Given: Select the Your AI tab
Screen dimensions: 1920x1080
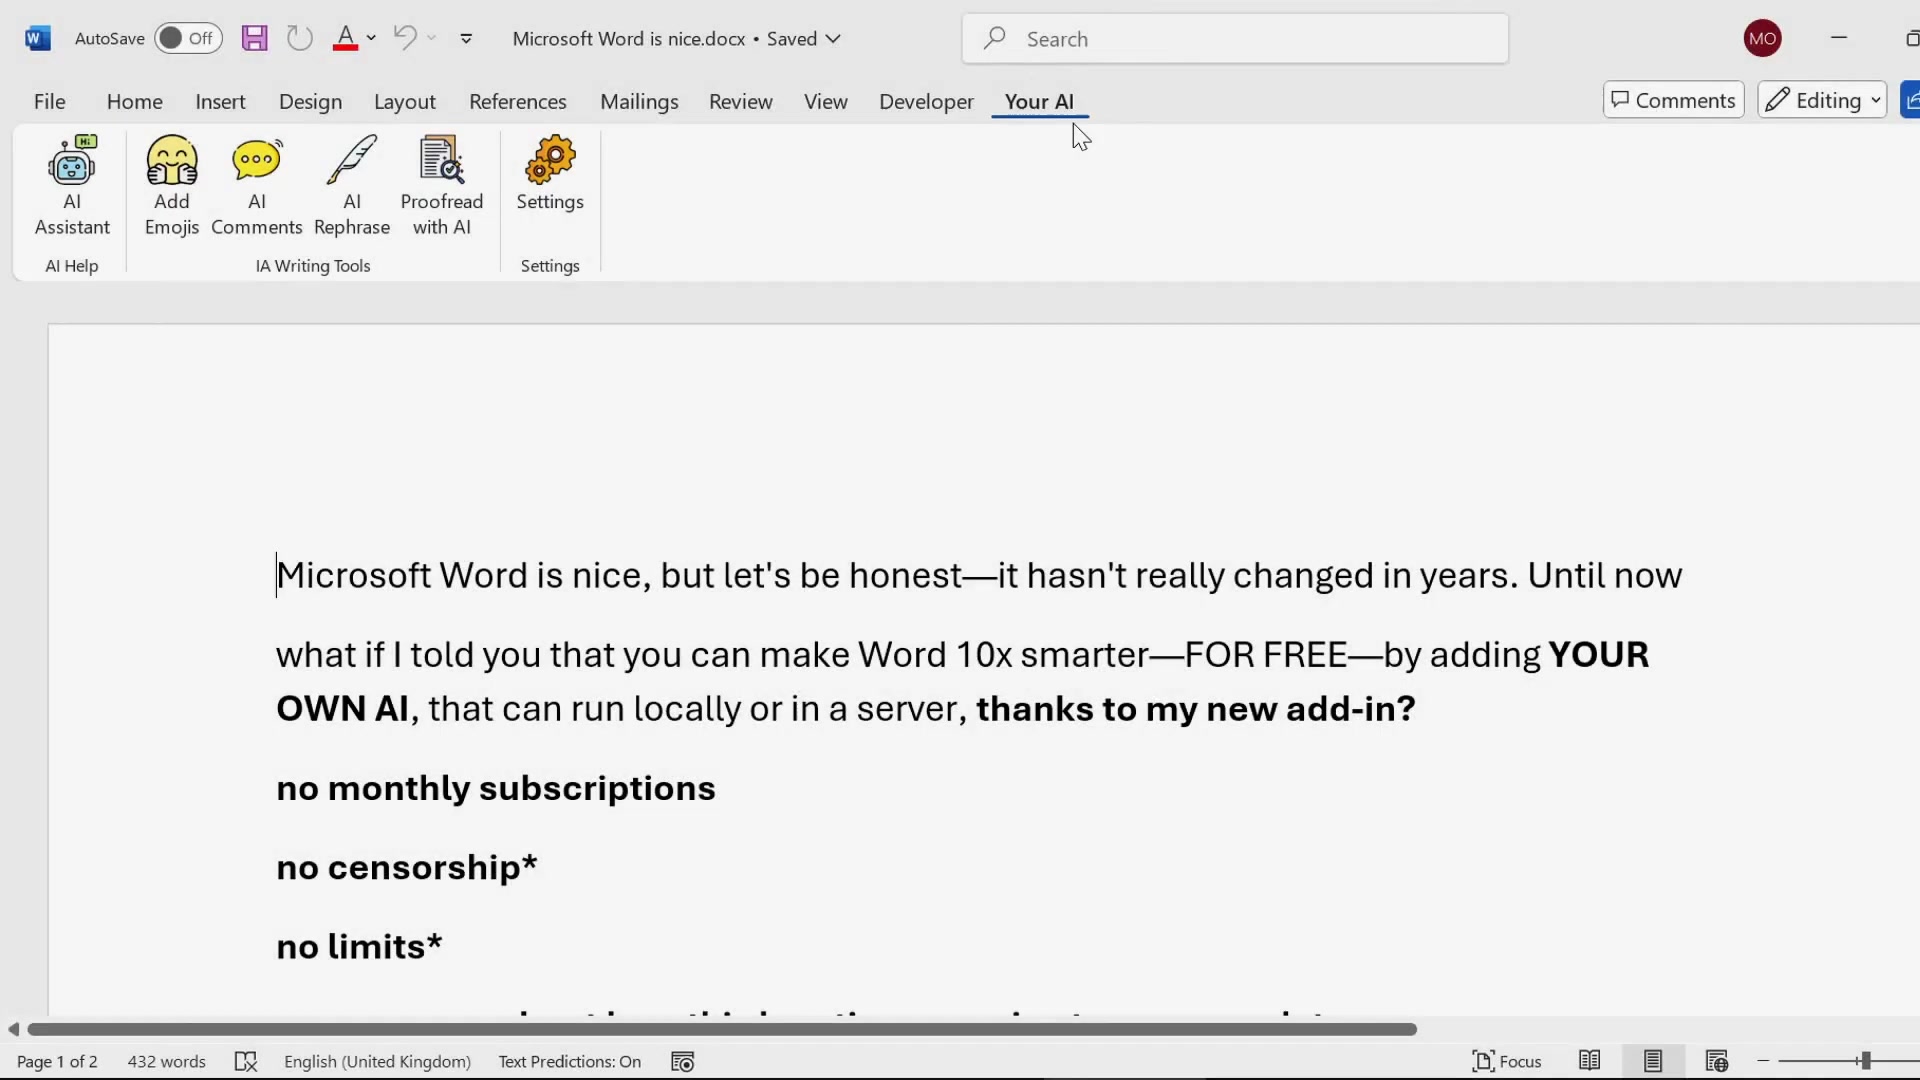Looking at the screenshot, I should (1039, 101).
